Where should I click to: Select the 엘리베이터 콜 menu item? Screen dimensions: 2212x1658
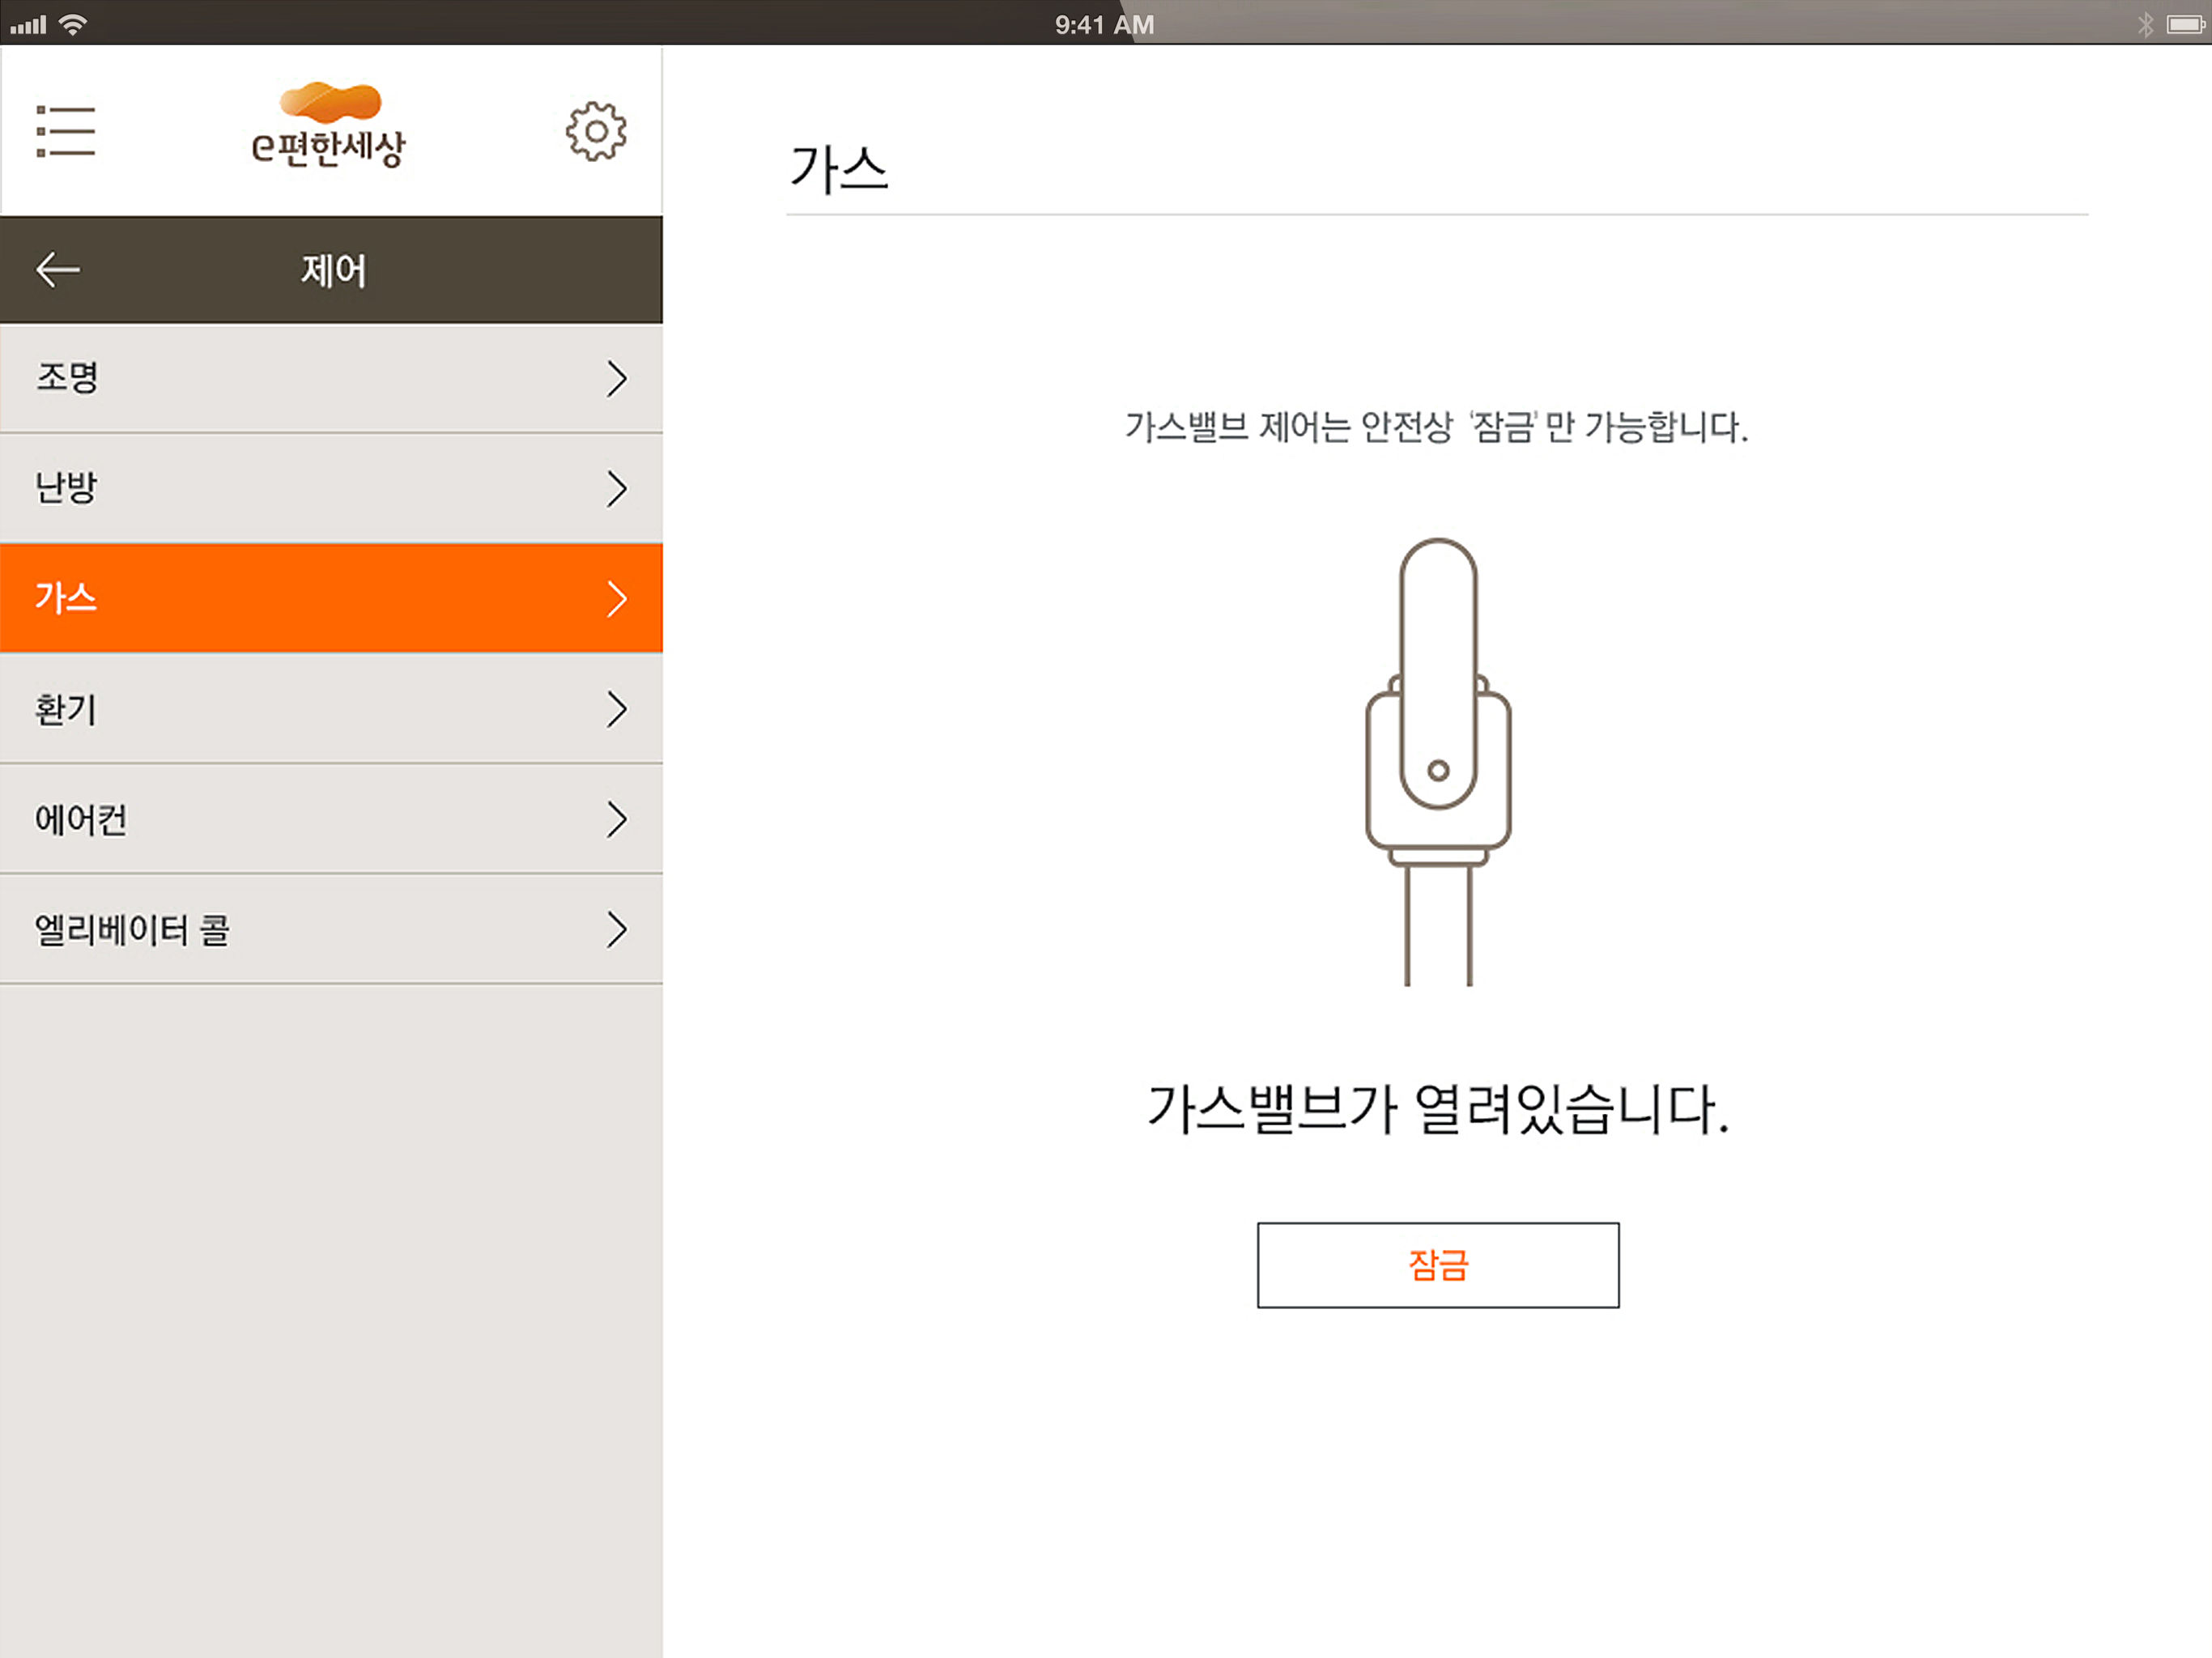pos(331,929)
